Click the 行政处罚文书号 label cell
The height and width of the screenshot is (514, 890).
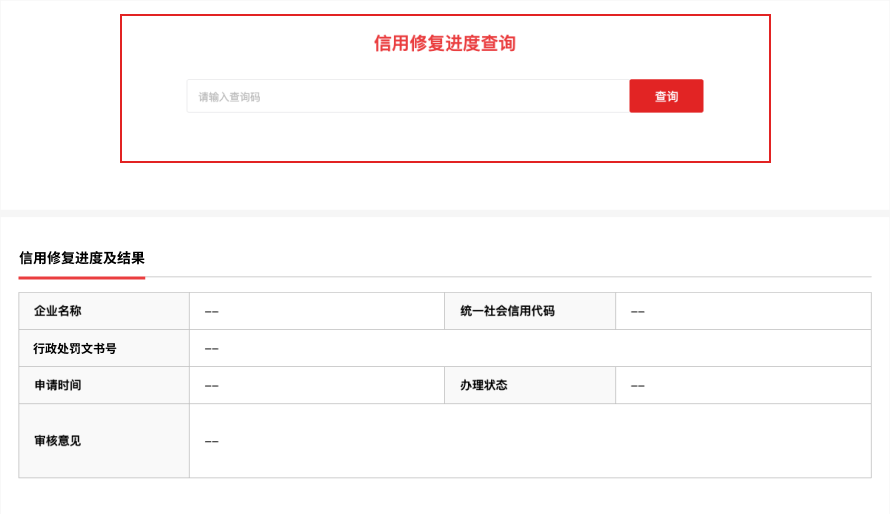tap(104, 348)
